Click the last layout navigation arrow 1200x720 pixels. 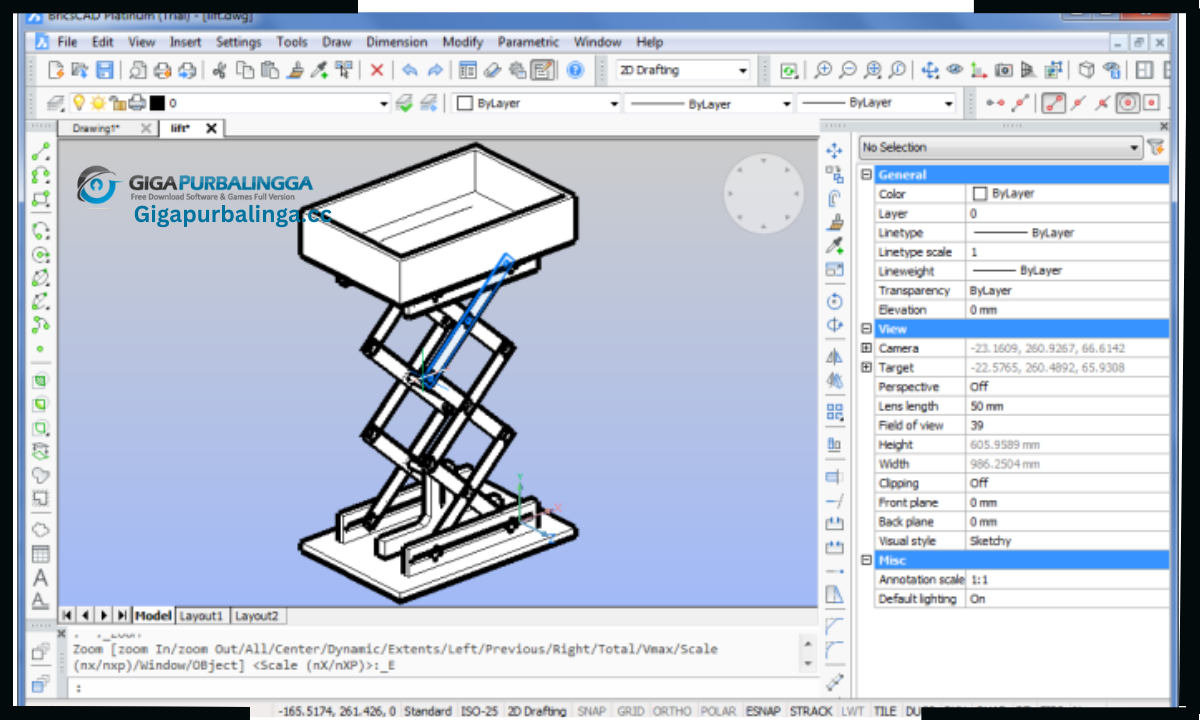click(x=122, y=615)
